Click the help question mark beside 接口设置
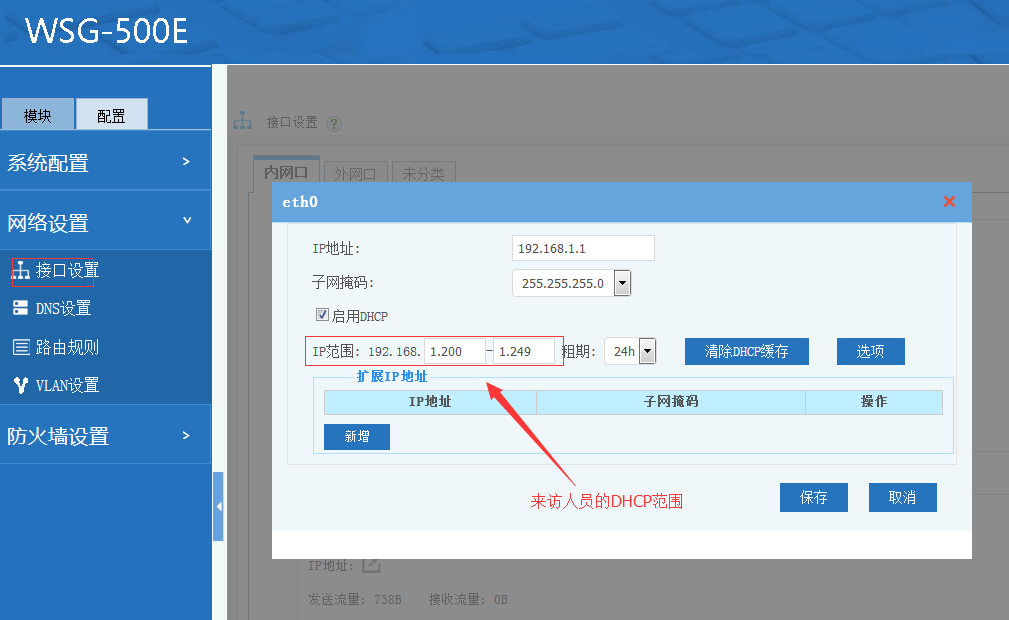 [x=334, y=123]
